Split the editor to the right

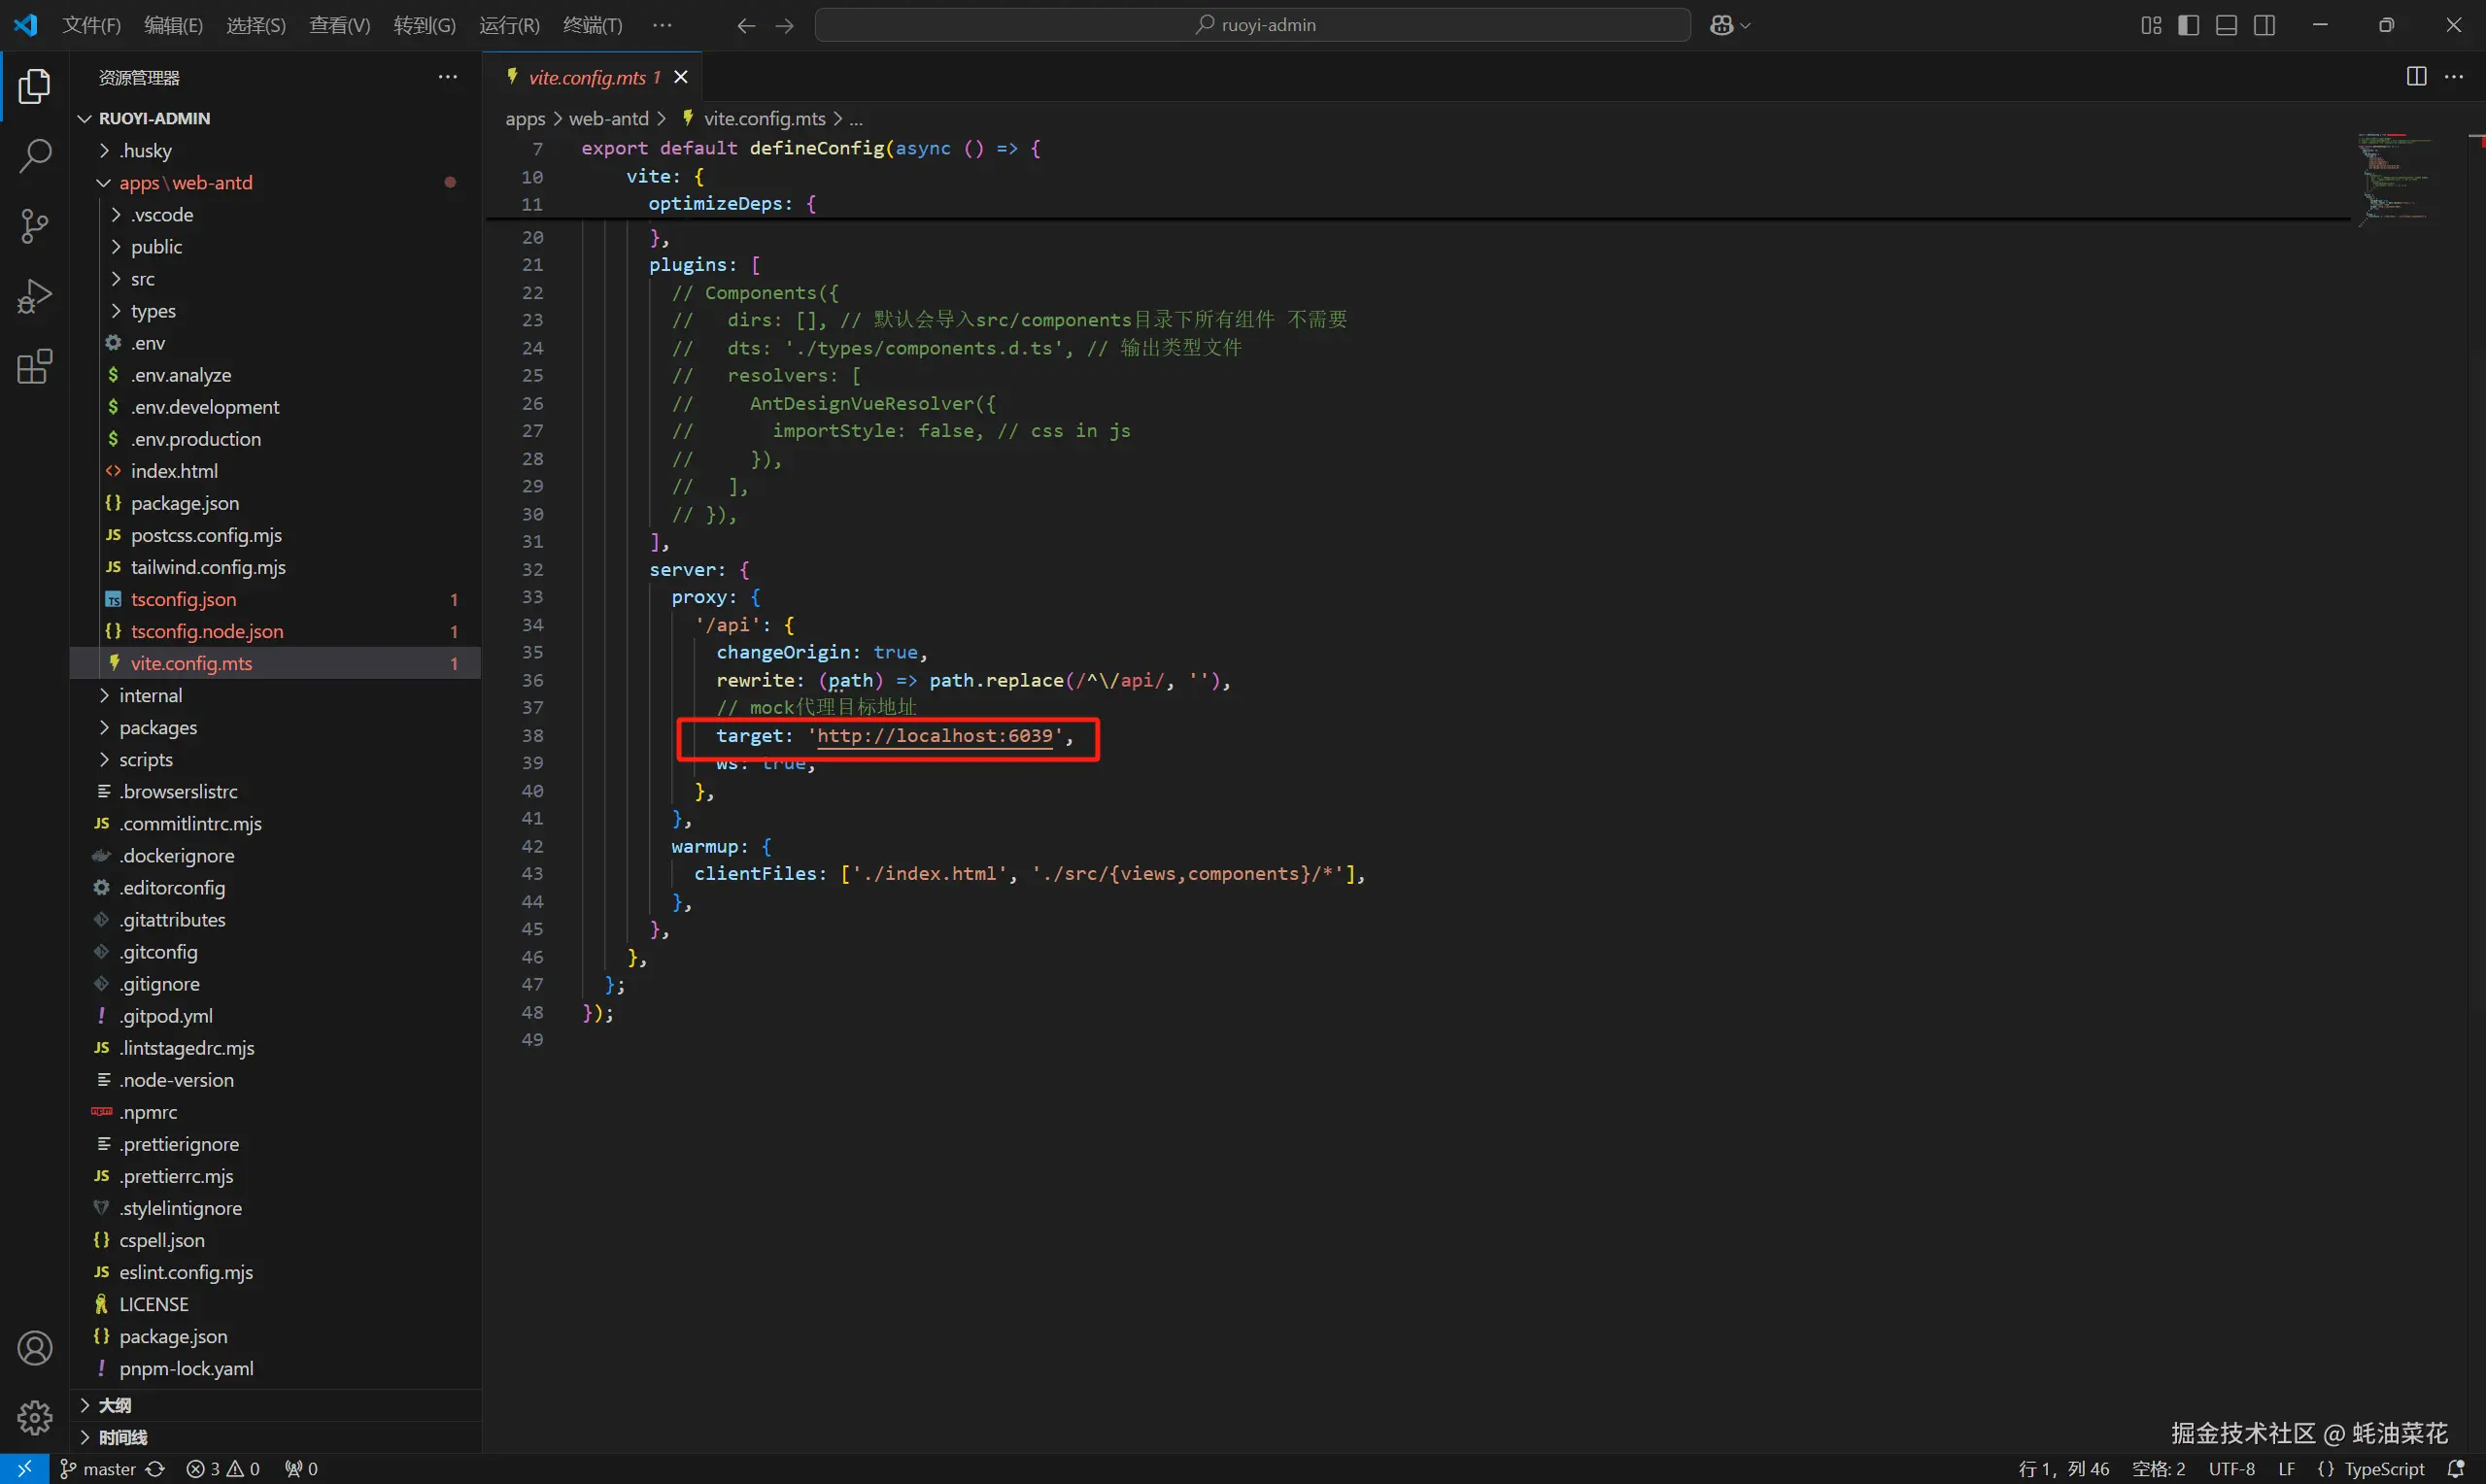point(2416,76)
